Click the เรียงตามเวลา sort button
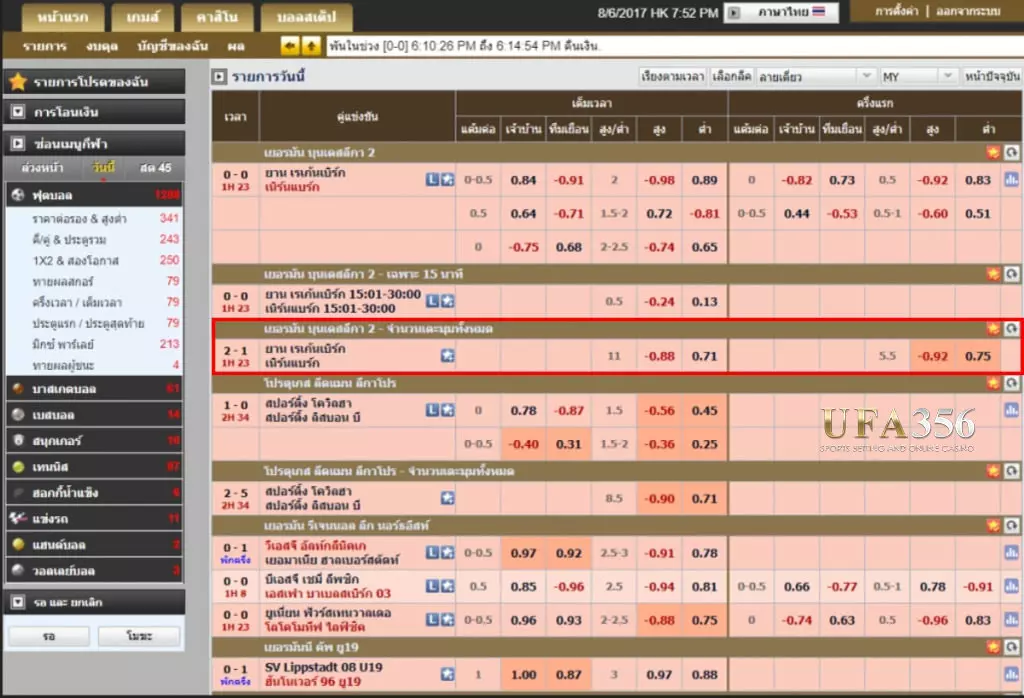Viewport: 1024px width, 698px height. click(x=673, y=77)
